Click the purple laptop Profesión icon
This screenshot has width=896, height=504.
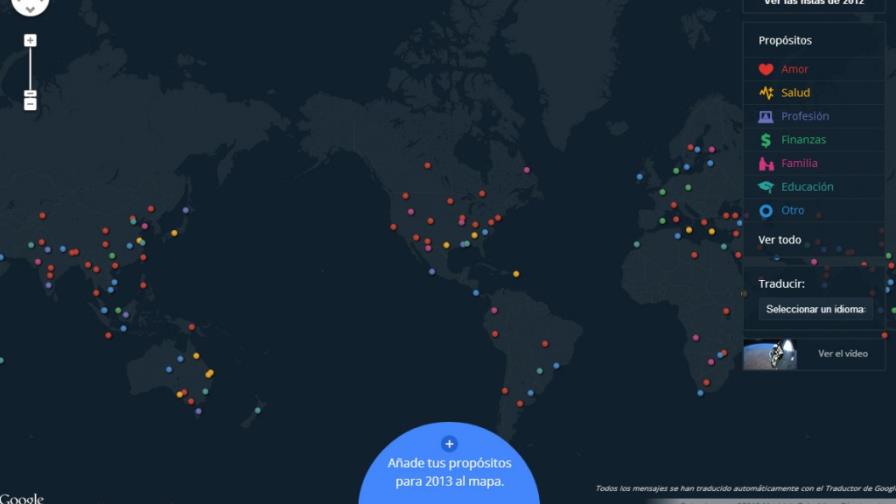[x=766, y=117]
